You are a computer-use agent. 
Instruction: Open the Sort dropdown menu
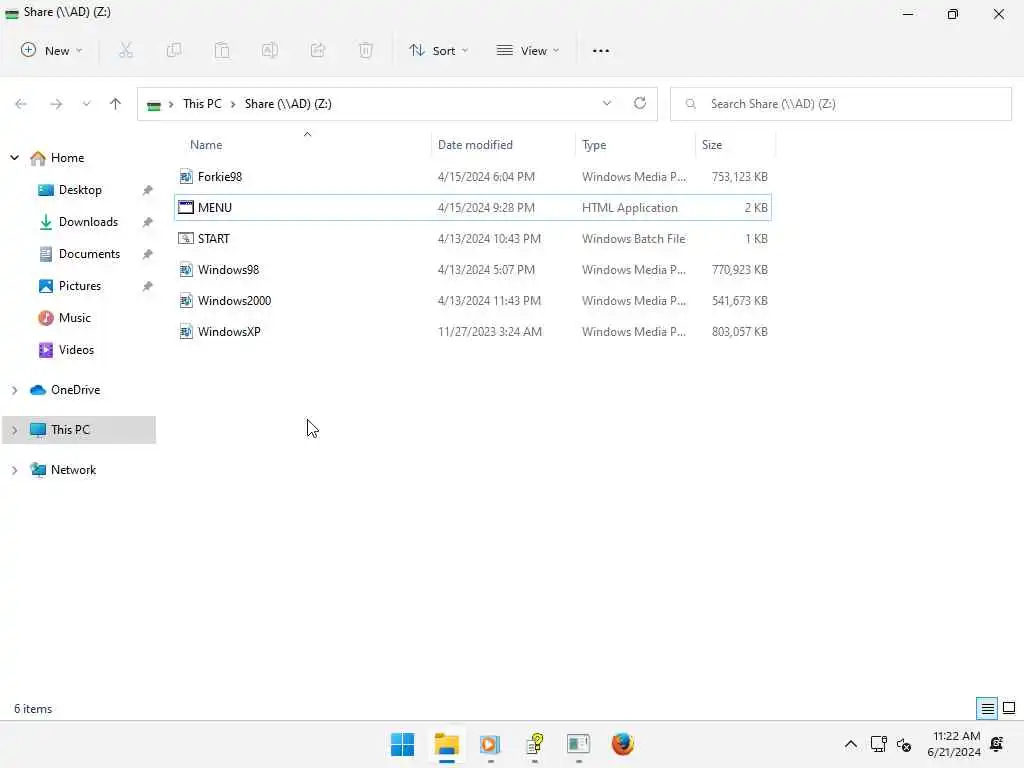click(438, 50)
